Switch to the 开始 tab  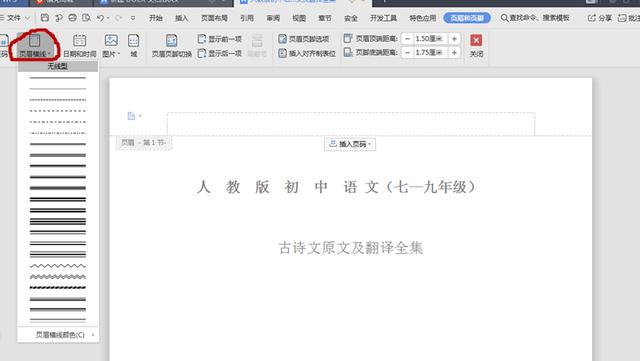(x=156, y=18)
